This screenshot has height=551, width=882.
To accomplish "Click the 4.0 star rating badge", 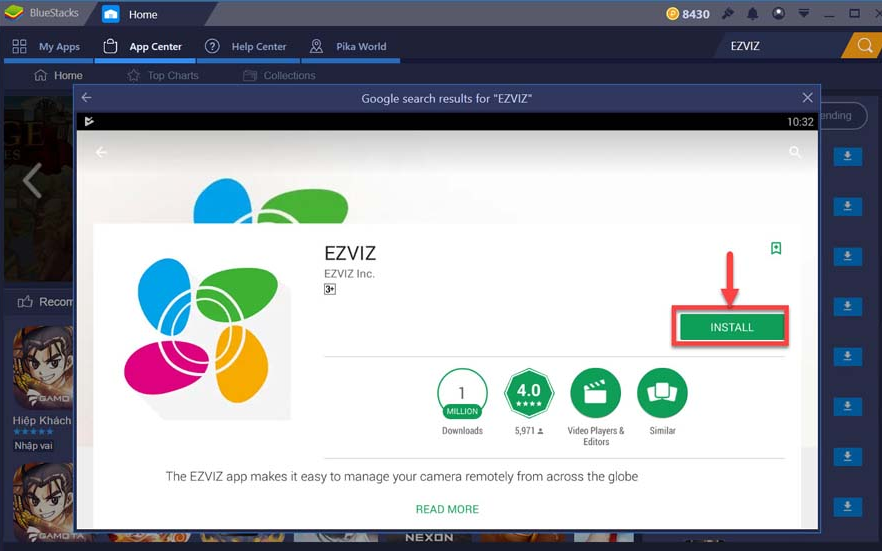I will tap(528, 393).
